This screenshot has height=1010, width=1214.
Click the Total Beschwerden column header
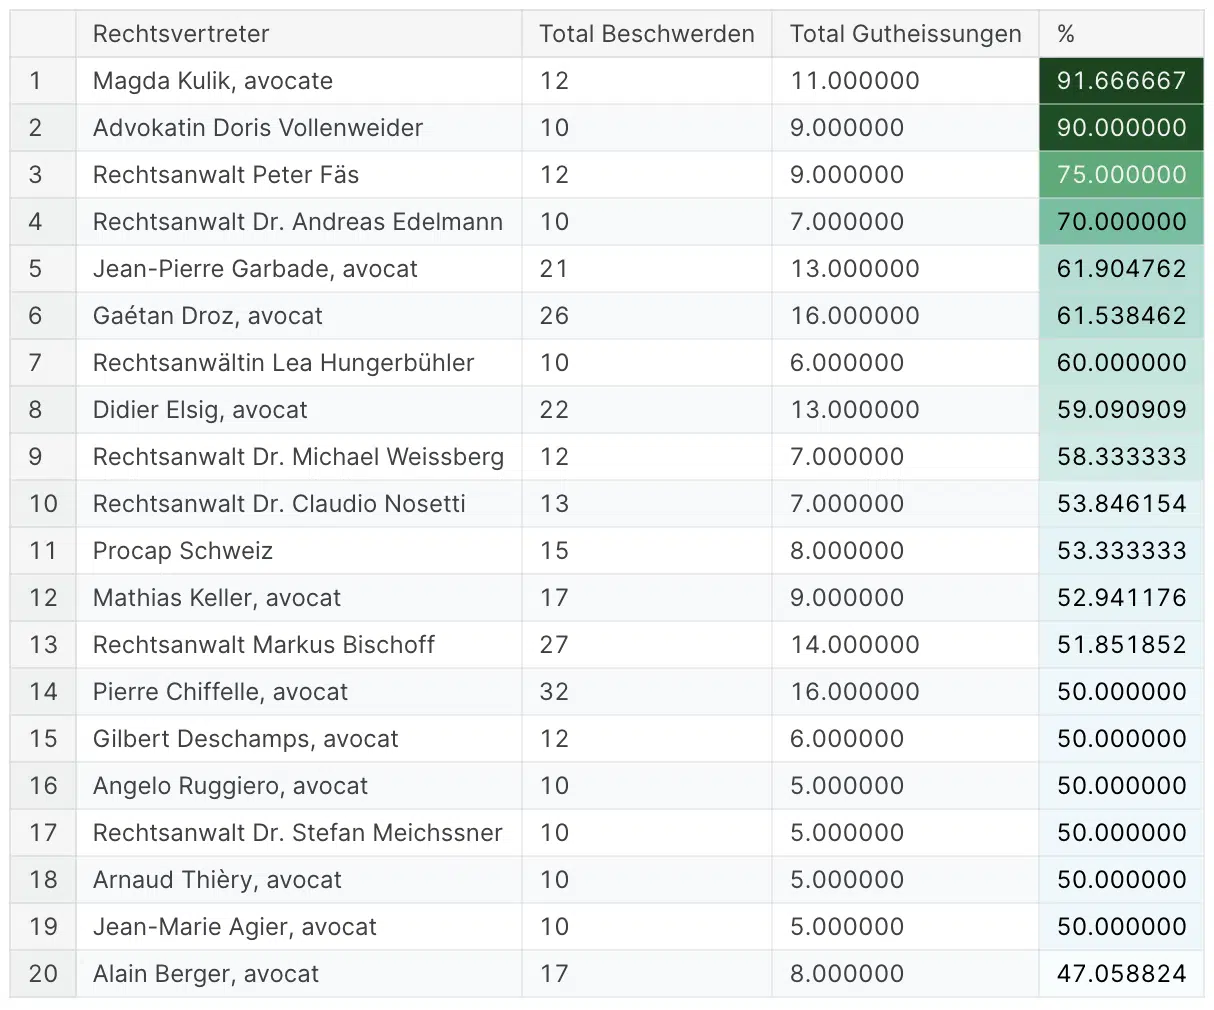click(646, 34)
